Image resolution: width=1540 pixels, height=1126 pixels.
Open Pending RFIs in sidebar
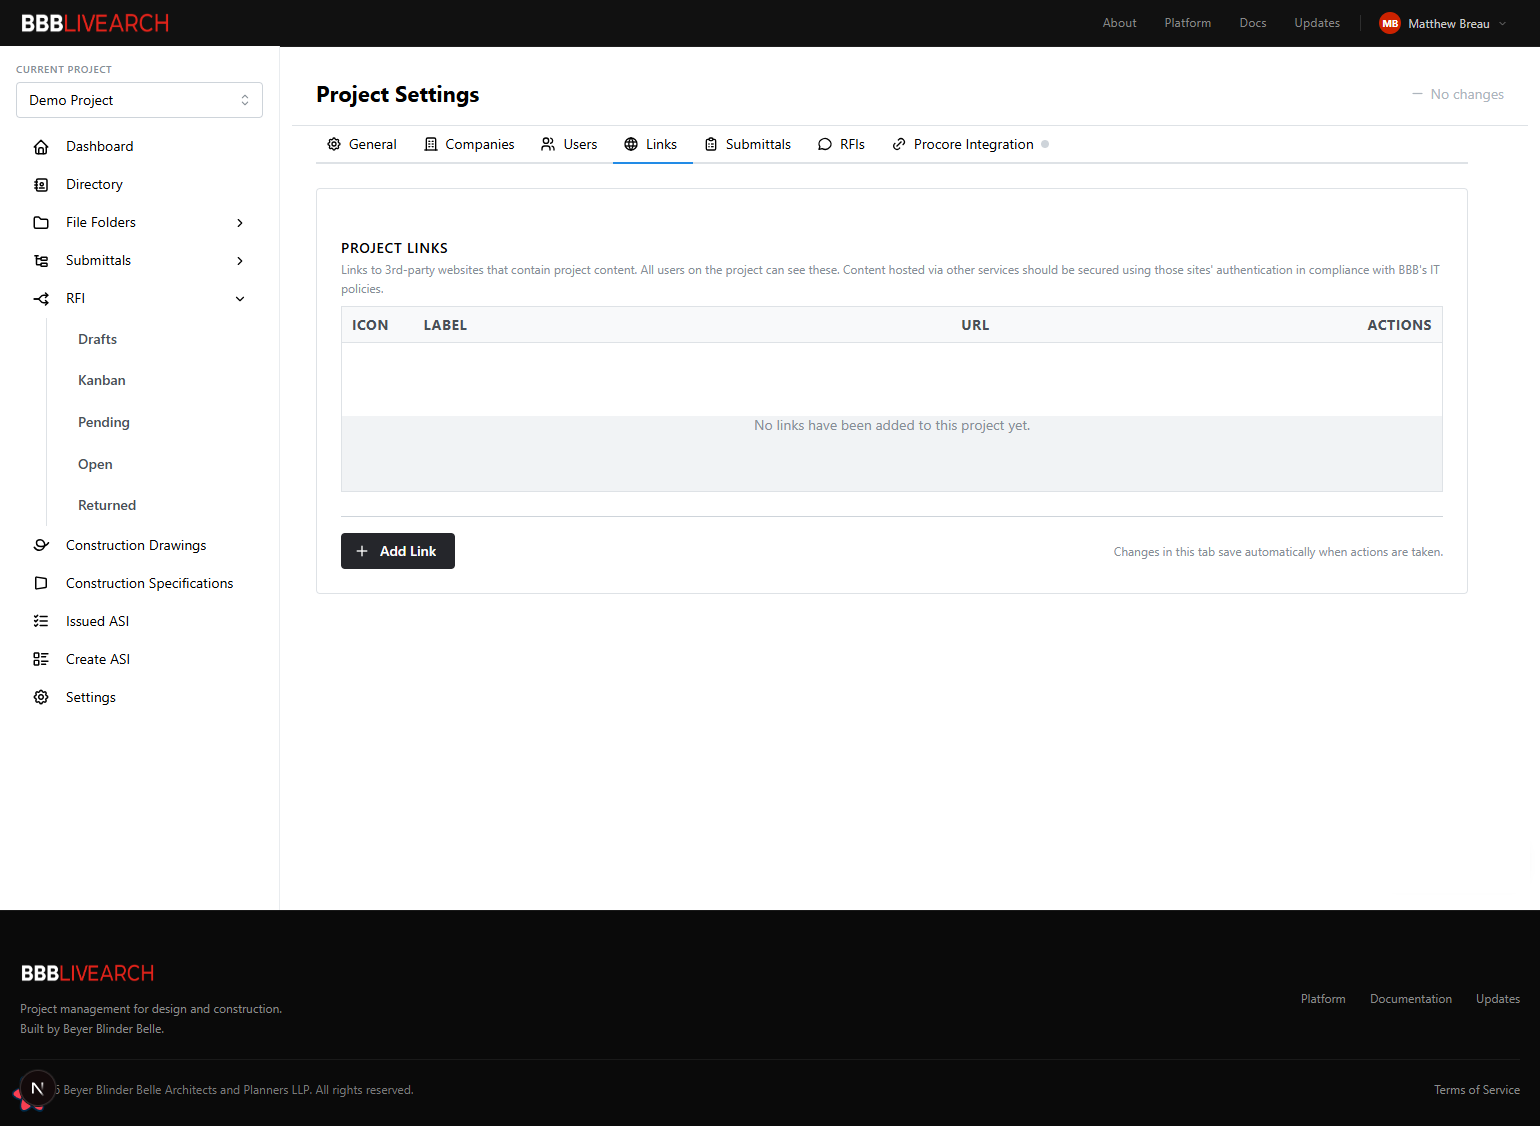104,422
